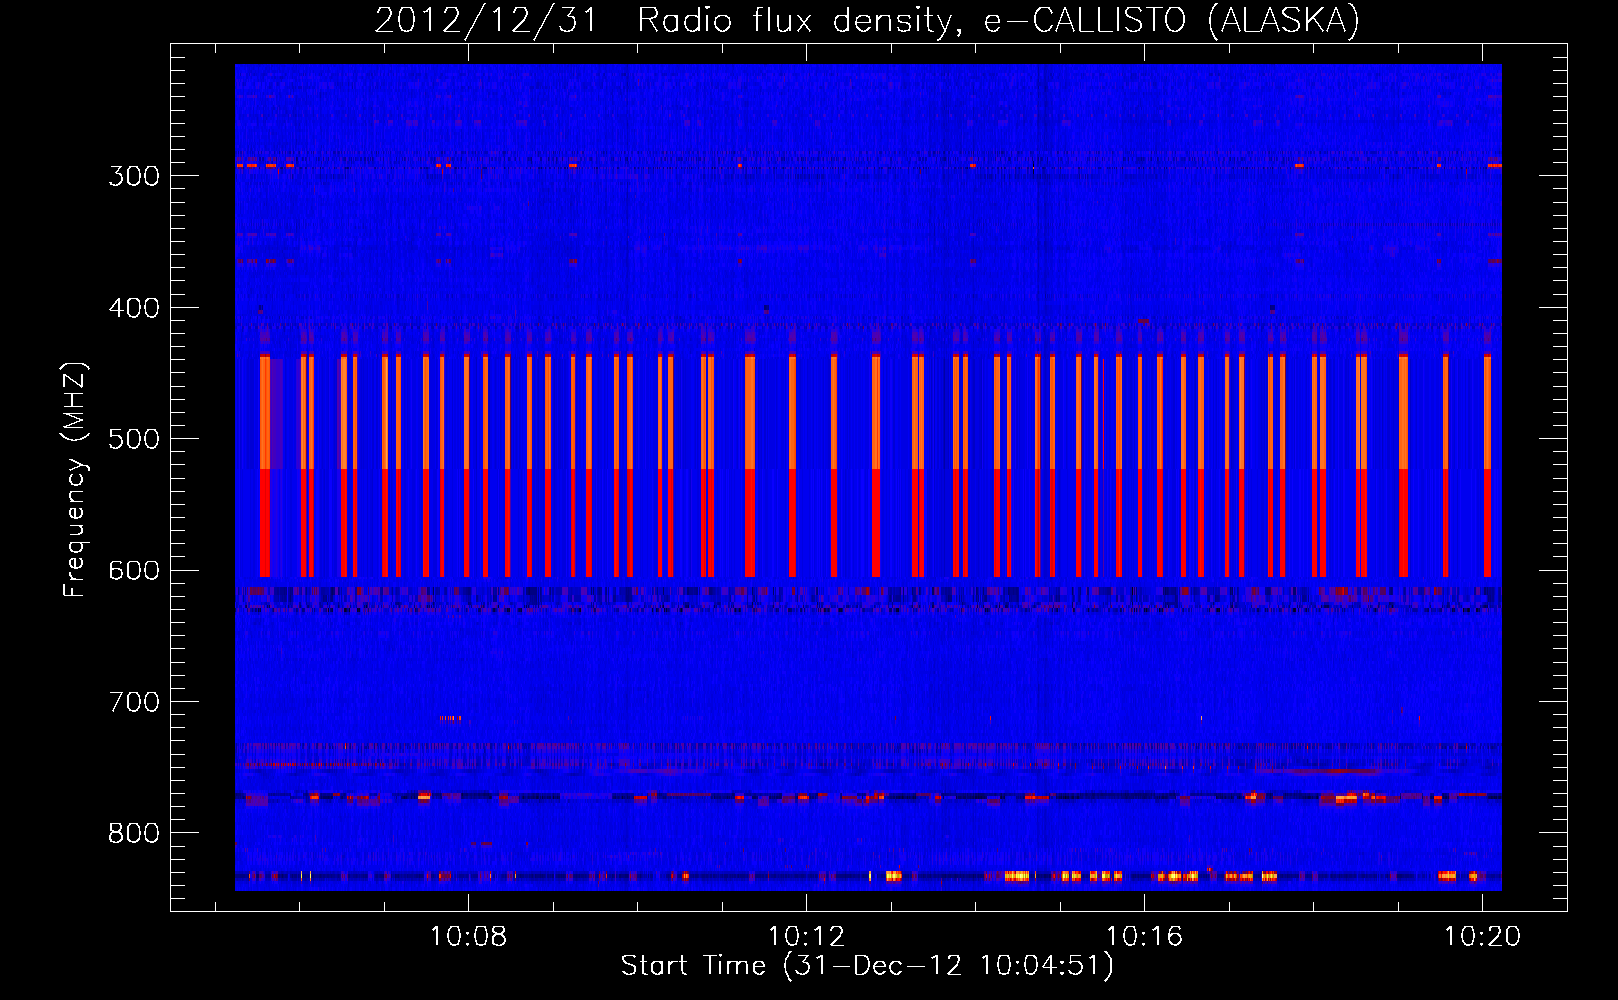1618x1000 pixels.
Task: Select the 300 frequency tick label
Action: coord(134,176)
